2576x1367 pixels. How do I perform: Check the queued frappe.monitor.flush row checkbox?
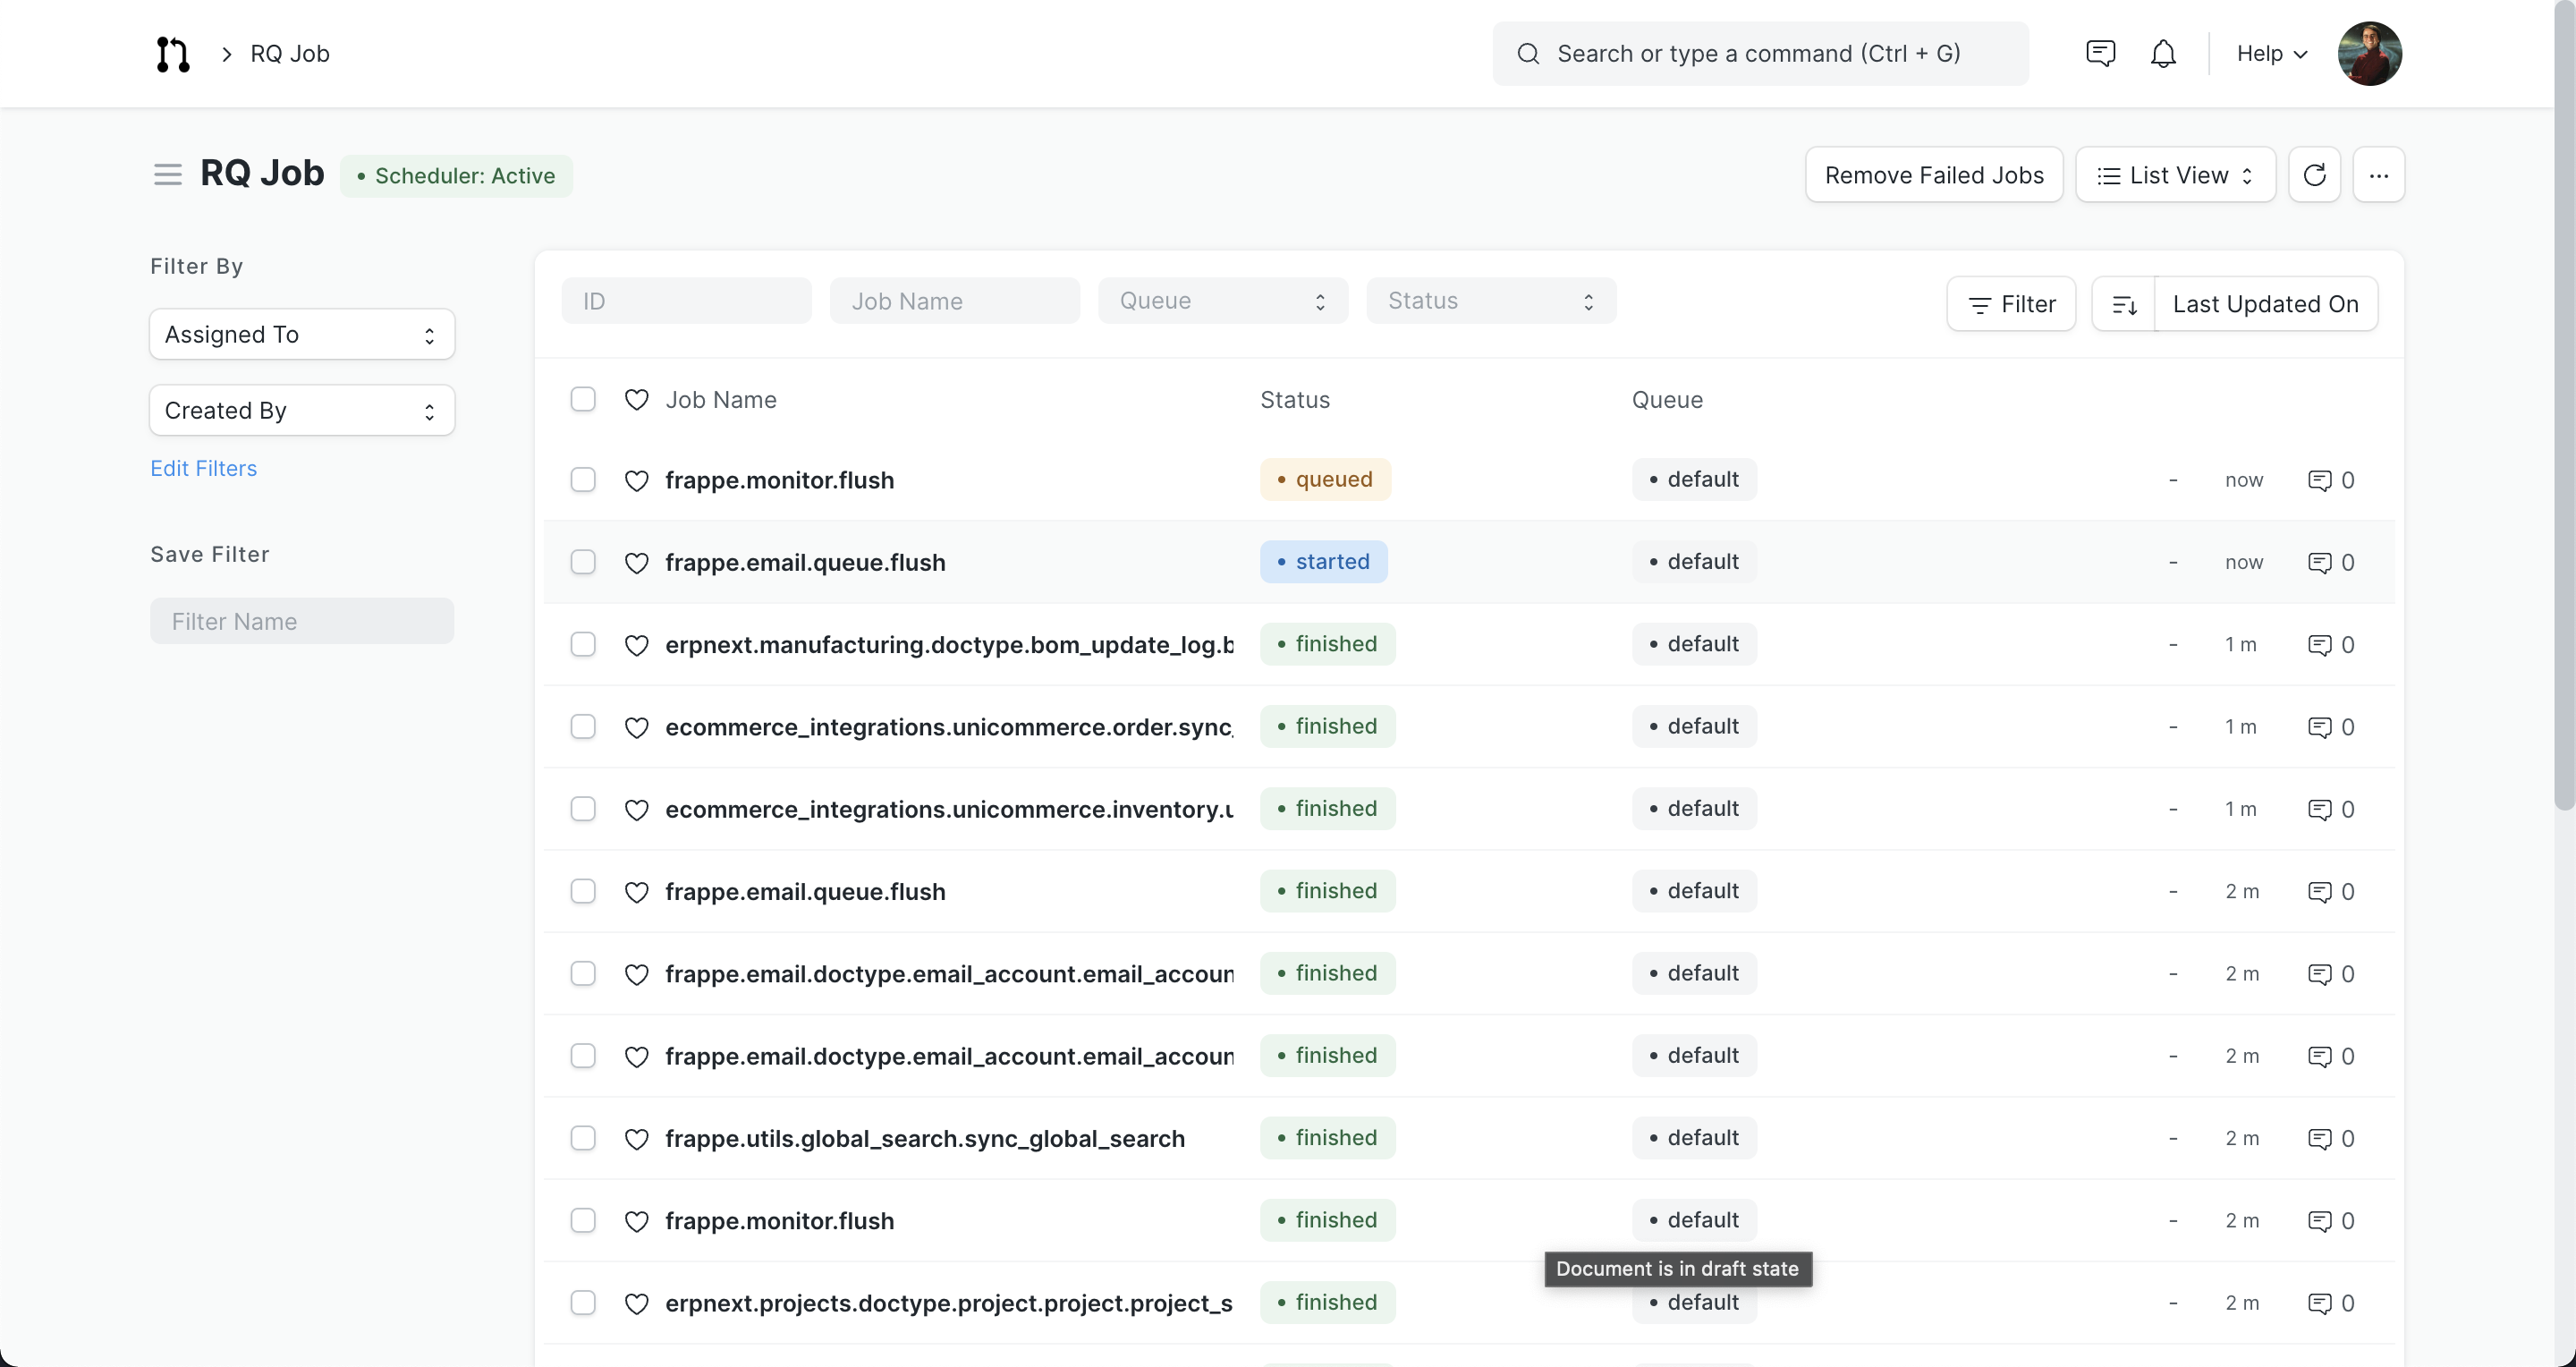tap(583, 480)
